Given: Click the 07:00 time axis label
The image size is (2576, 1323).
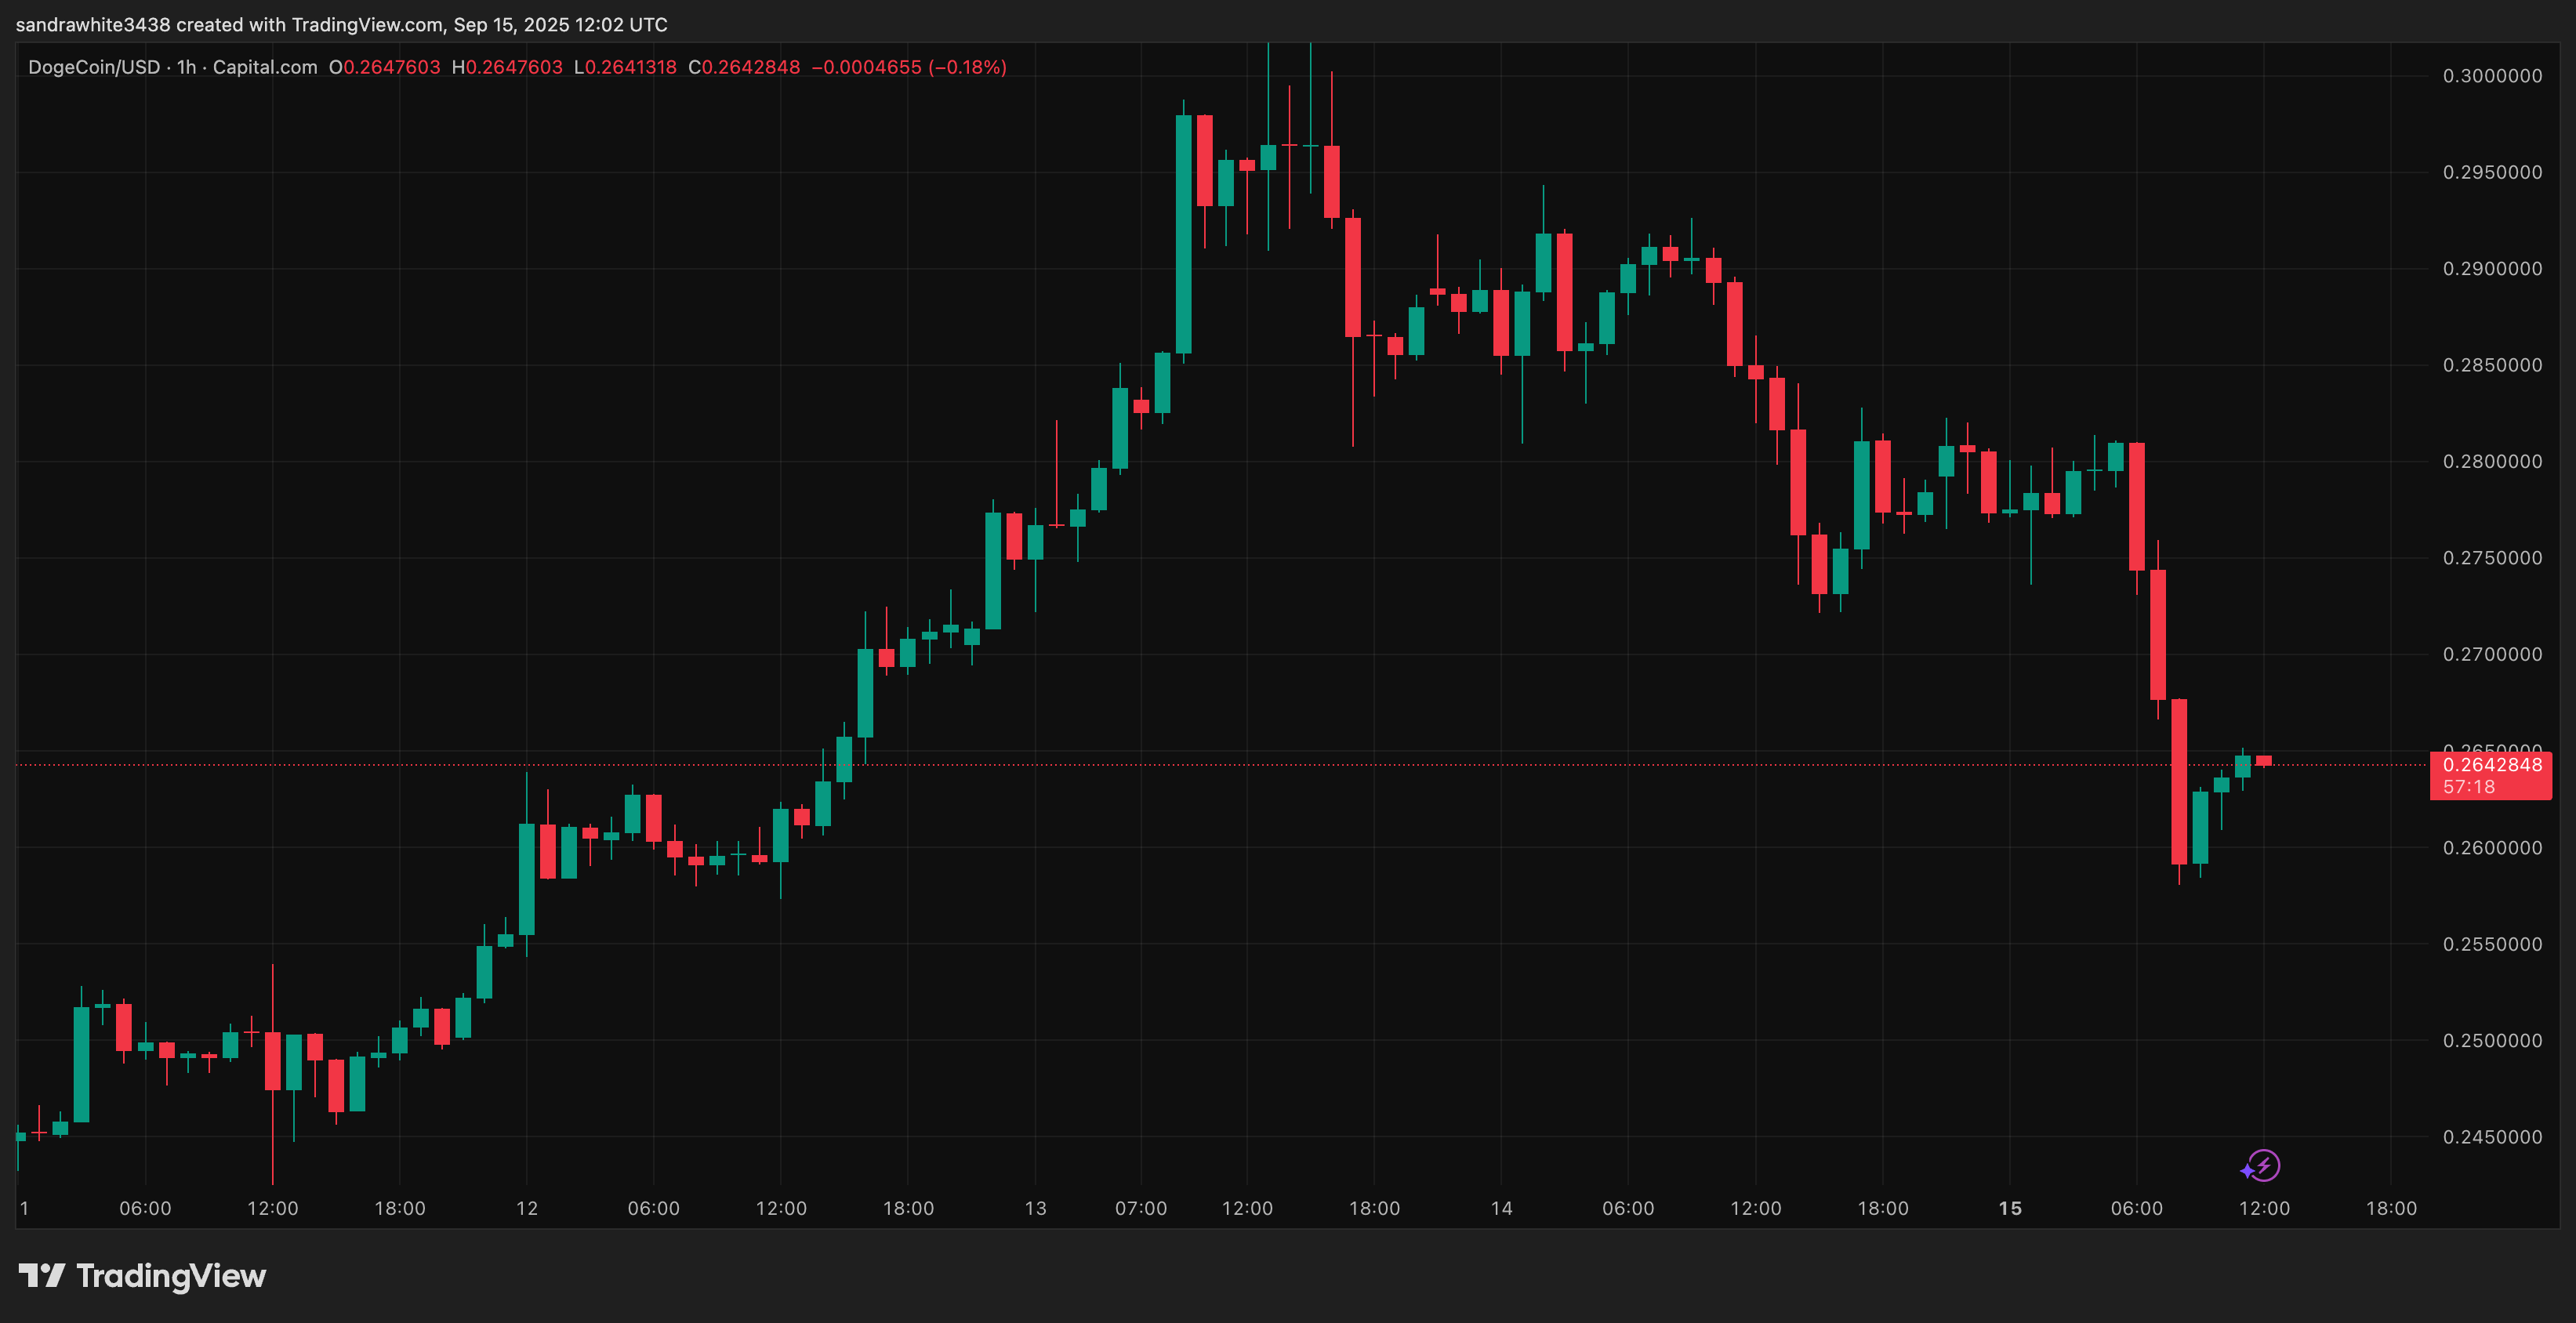Looking at the screenshot, I should pos(1140,1208).
